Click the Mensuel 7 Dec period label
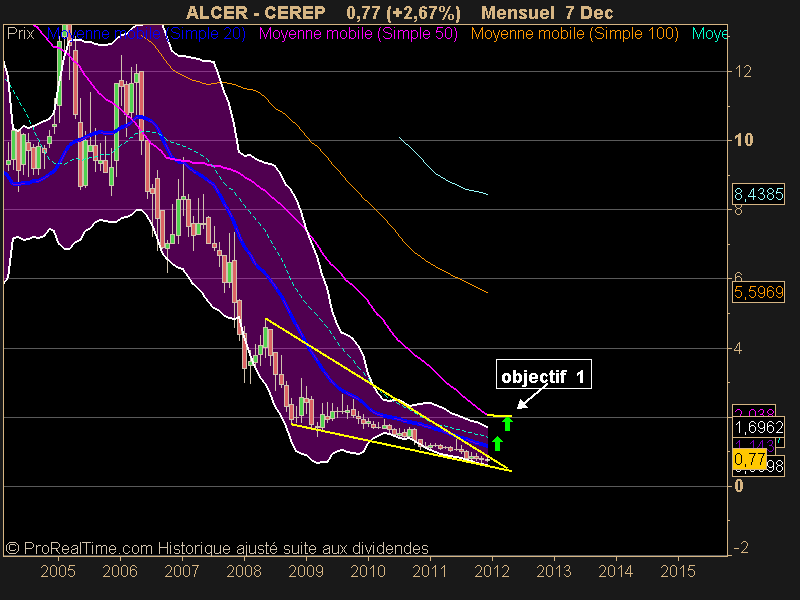 547,13
